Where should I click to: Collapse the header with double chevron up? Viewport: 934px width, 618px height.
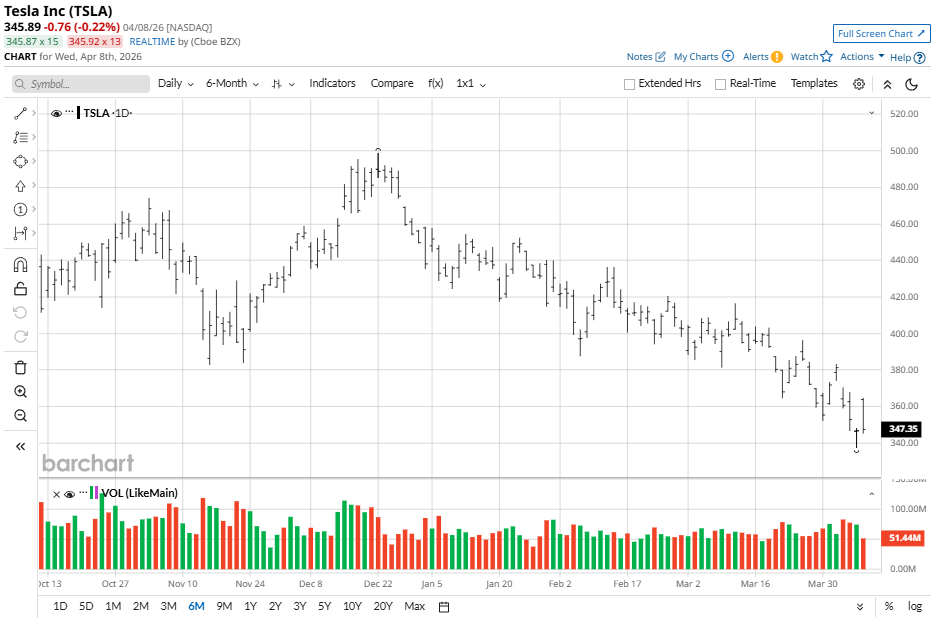(x=887, y=84)
